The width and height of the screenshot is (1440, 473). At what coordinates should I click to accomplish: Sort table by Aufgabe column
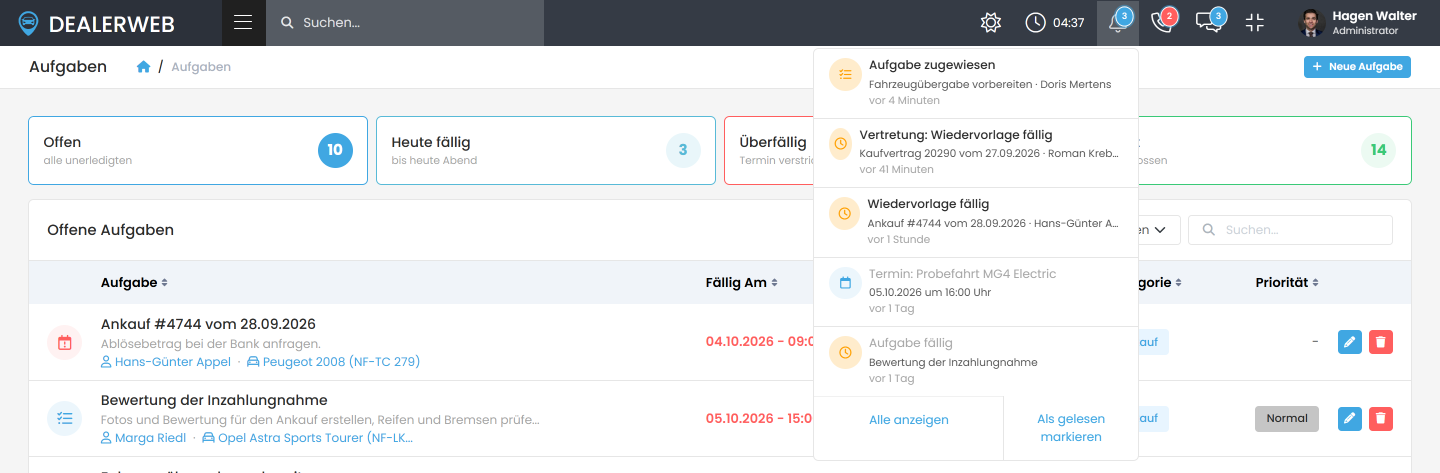click(134, 283)
